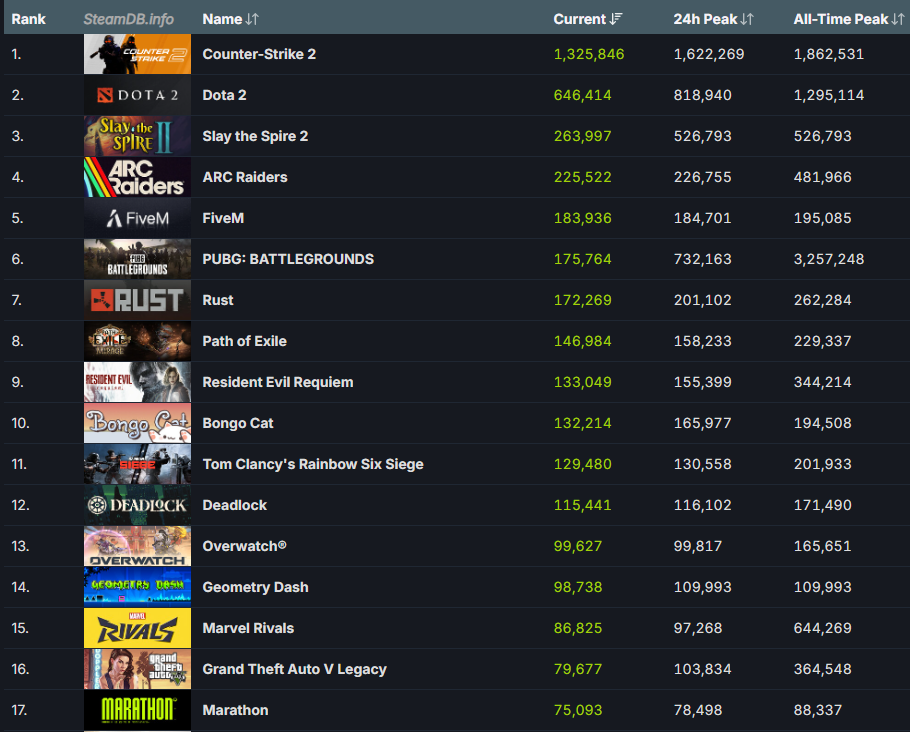Click the Rank column header
Viewport: 910px width, 732px height.
(28, 19)
